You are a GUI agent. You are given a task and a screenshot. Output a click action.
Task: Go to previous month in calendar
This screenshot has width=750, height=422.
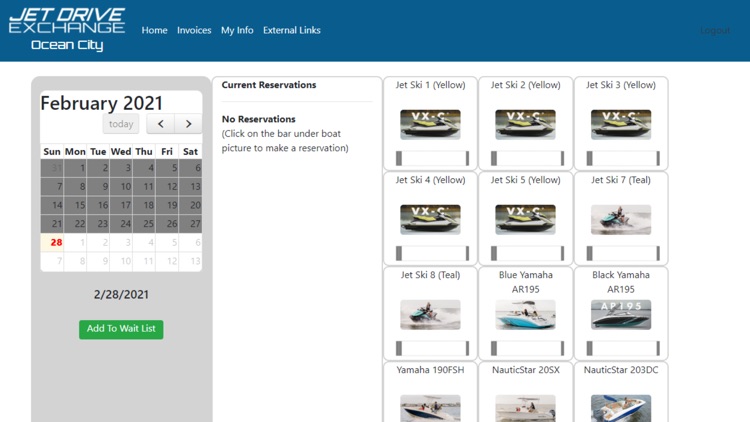(x=160, y=124)
